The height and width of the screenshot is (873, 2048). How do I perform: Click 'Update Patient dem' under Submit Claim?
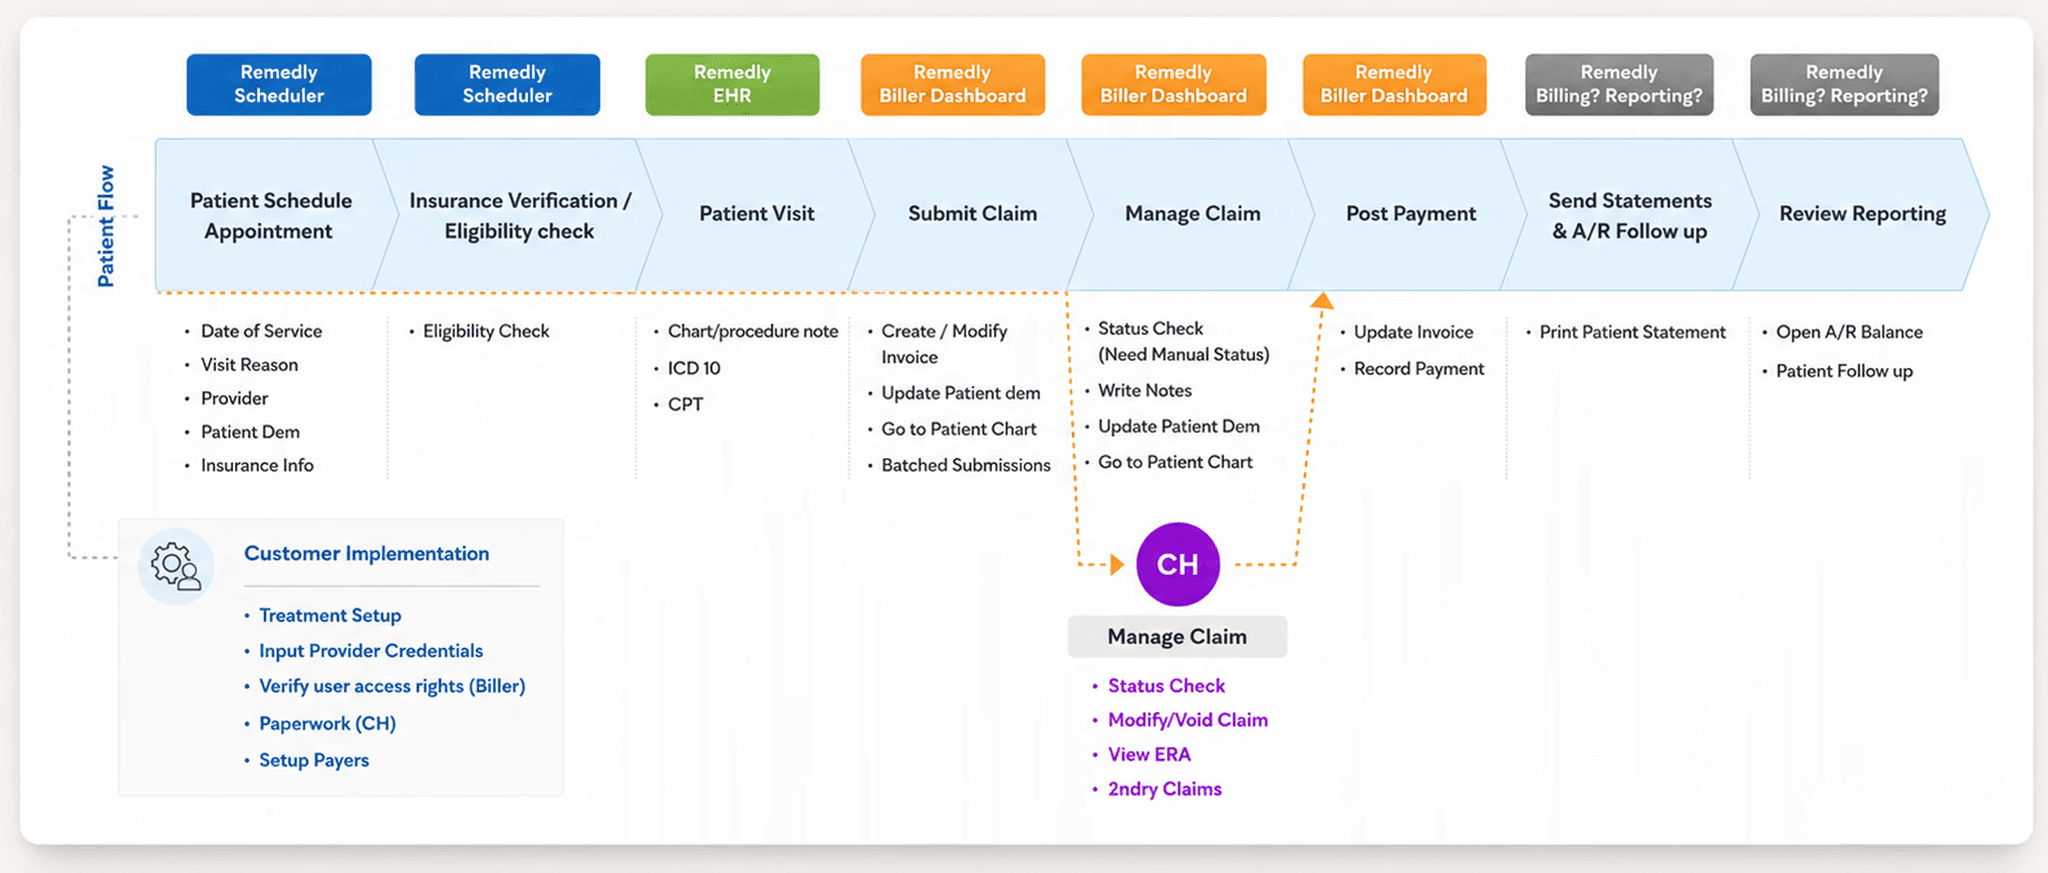[961, 393]
